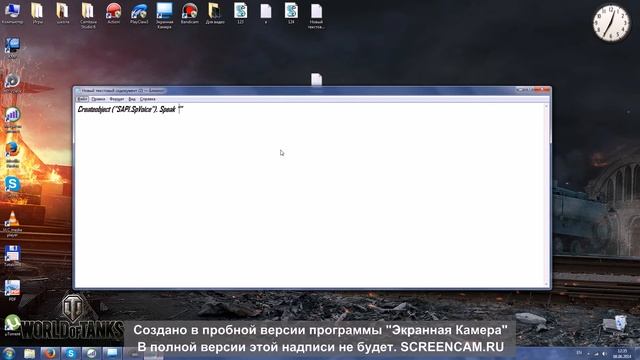Open the Windows Start menu
The height and width of the screenshot is (360, 640).
click(9, 353)
